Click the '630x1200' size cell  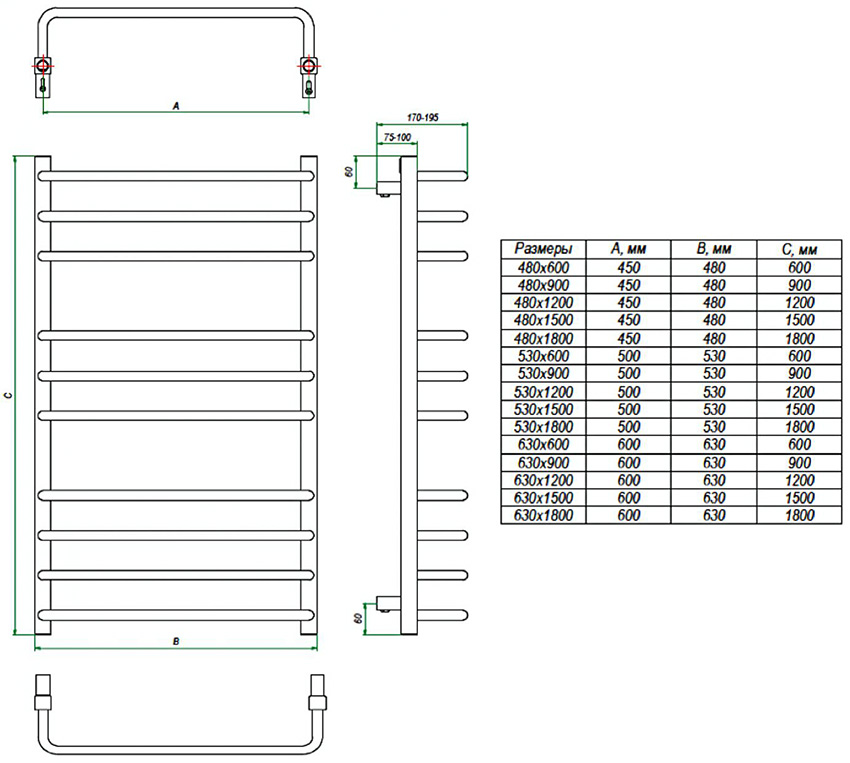point(543,480)
